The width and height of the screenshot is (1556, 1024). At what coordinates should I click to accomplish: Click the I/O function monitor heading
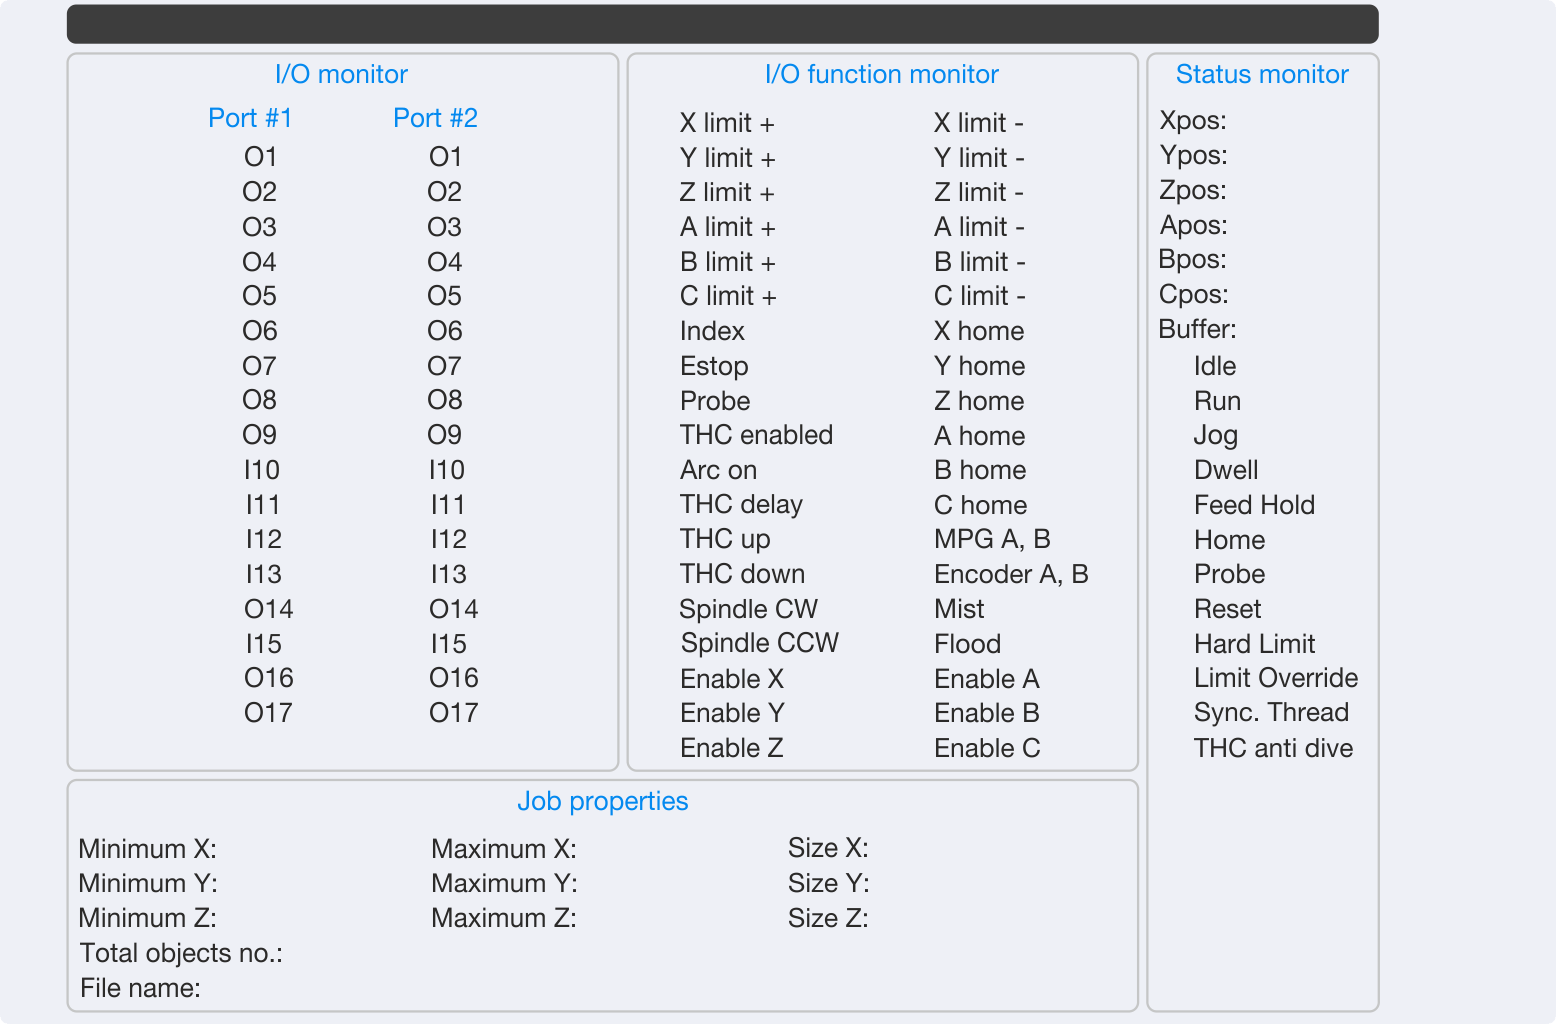click(x=881, y=74)
